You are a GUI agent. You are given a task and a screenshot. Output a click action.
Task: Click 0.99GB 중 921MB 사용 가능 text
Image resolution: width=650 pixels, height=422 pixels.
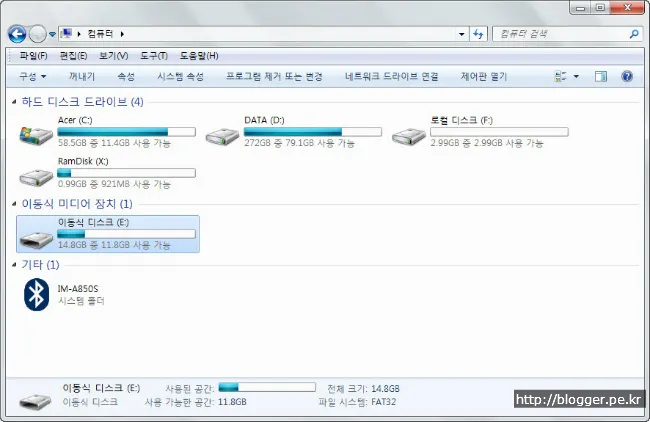pyautogui.click(x=114, y=184)
